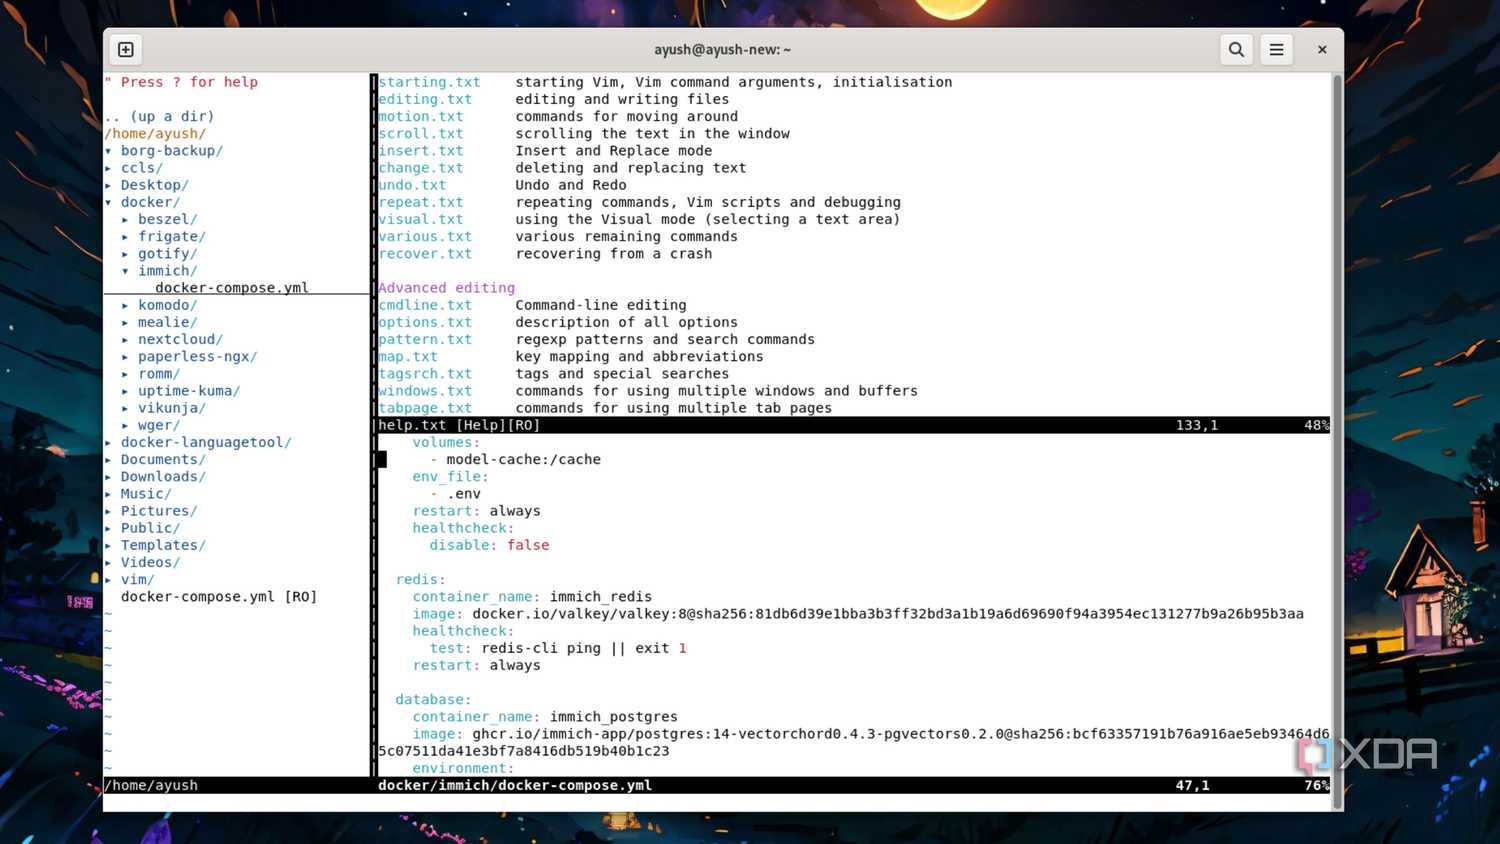Select the uptime-kuma/ directory entry
The image size is (1500, 844).
(189, 391)
